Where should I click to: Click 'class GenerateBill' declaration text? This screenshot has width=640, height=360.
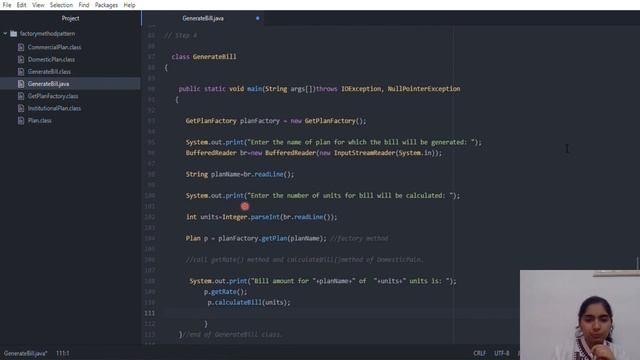pos(204,57)
